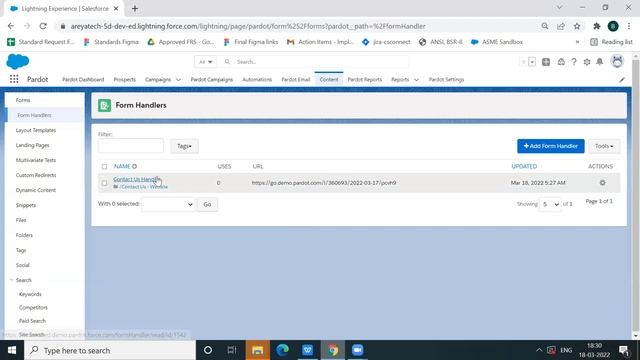Expand the Reports tab chevron
This screenshot has height=360, width=640.
click(416, 80)
